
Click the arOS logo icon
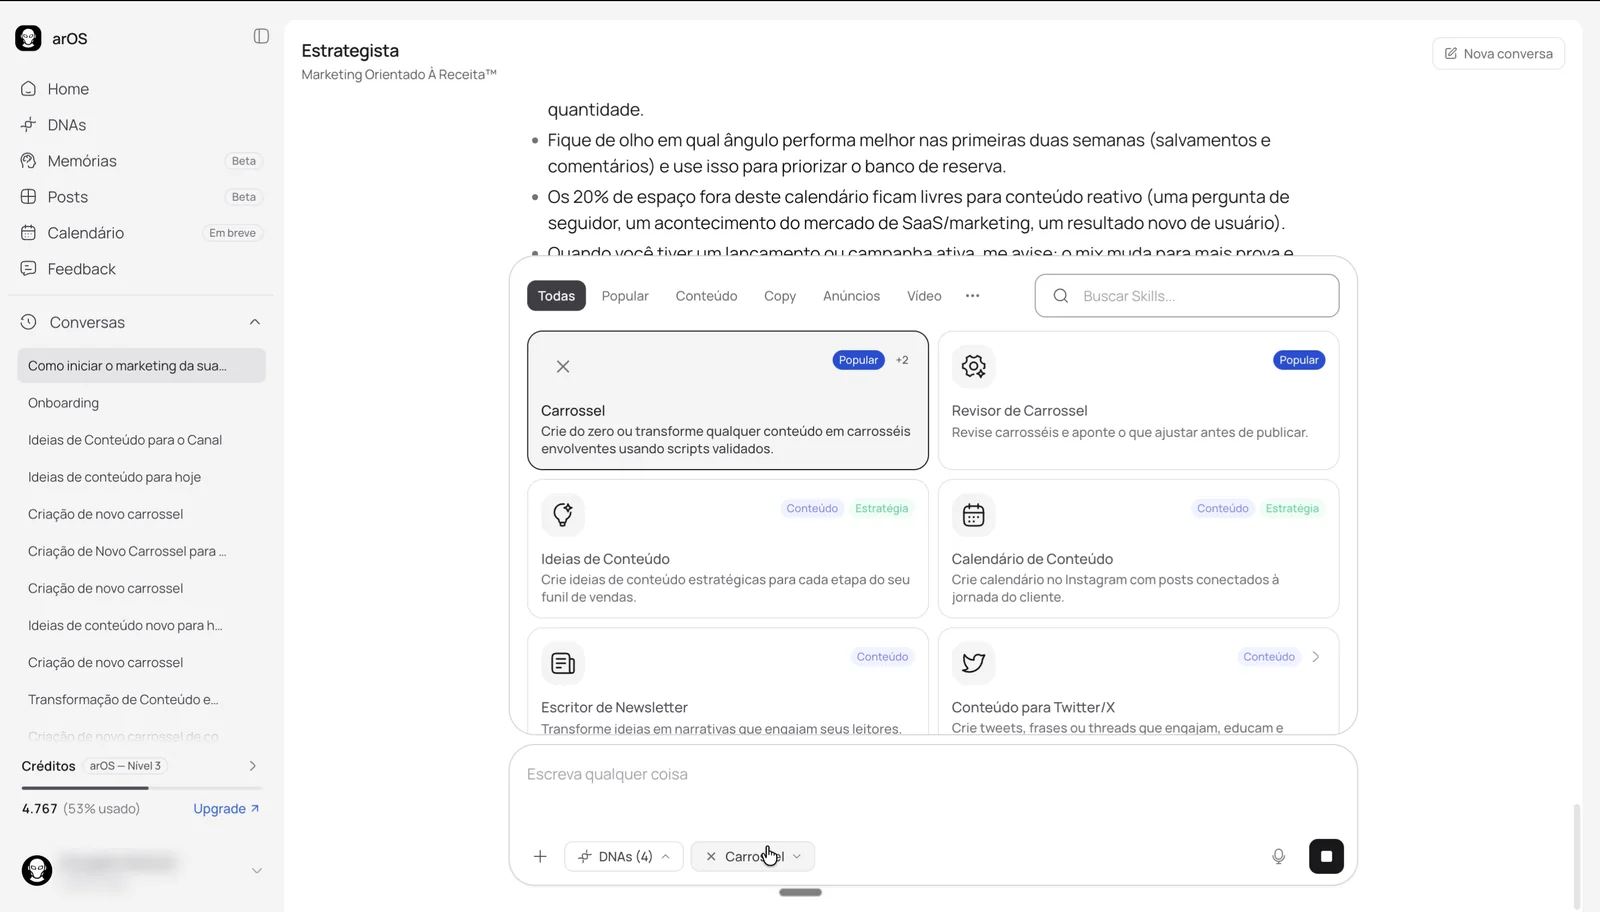28,38
